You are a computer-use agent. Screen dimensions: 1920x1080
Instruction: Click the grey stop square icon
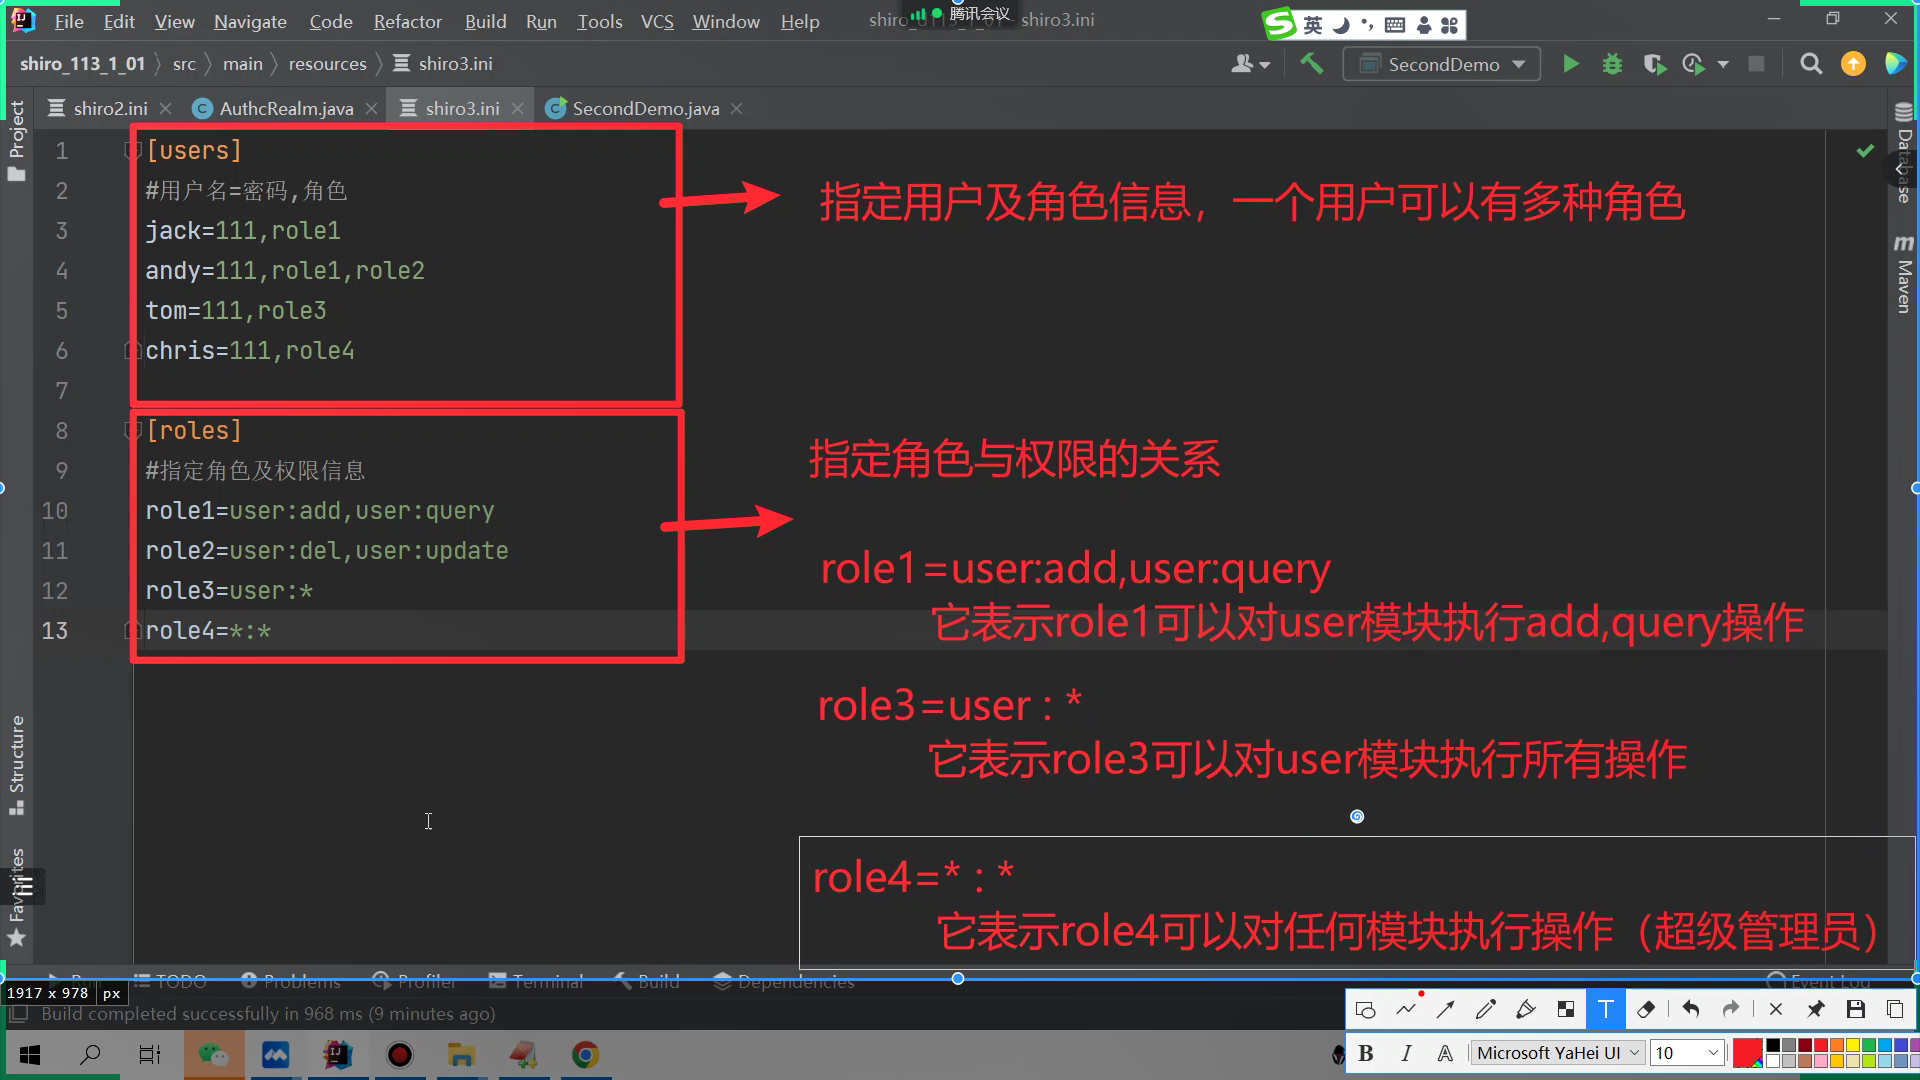1756,64
